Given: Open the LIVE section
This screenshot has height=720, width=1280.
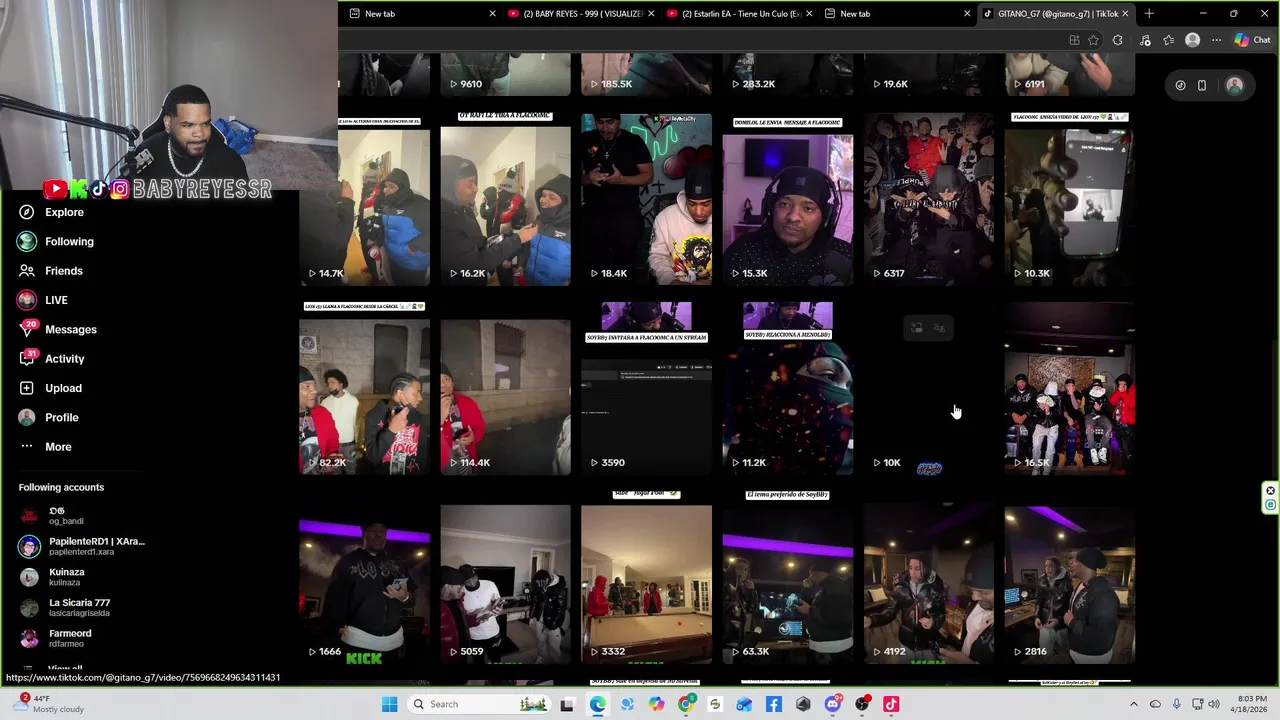Looking at the screenshot, I should (x=43, y=300).
